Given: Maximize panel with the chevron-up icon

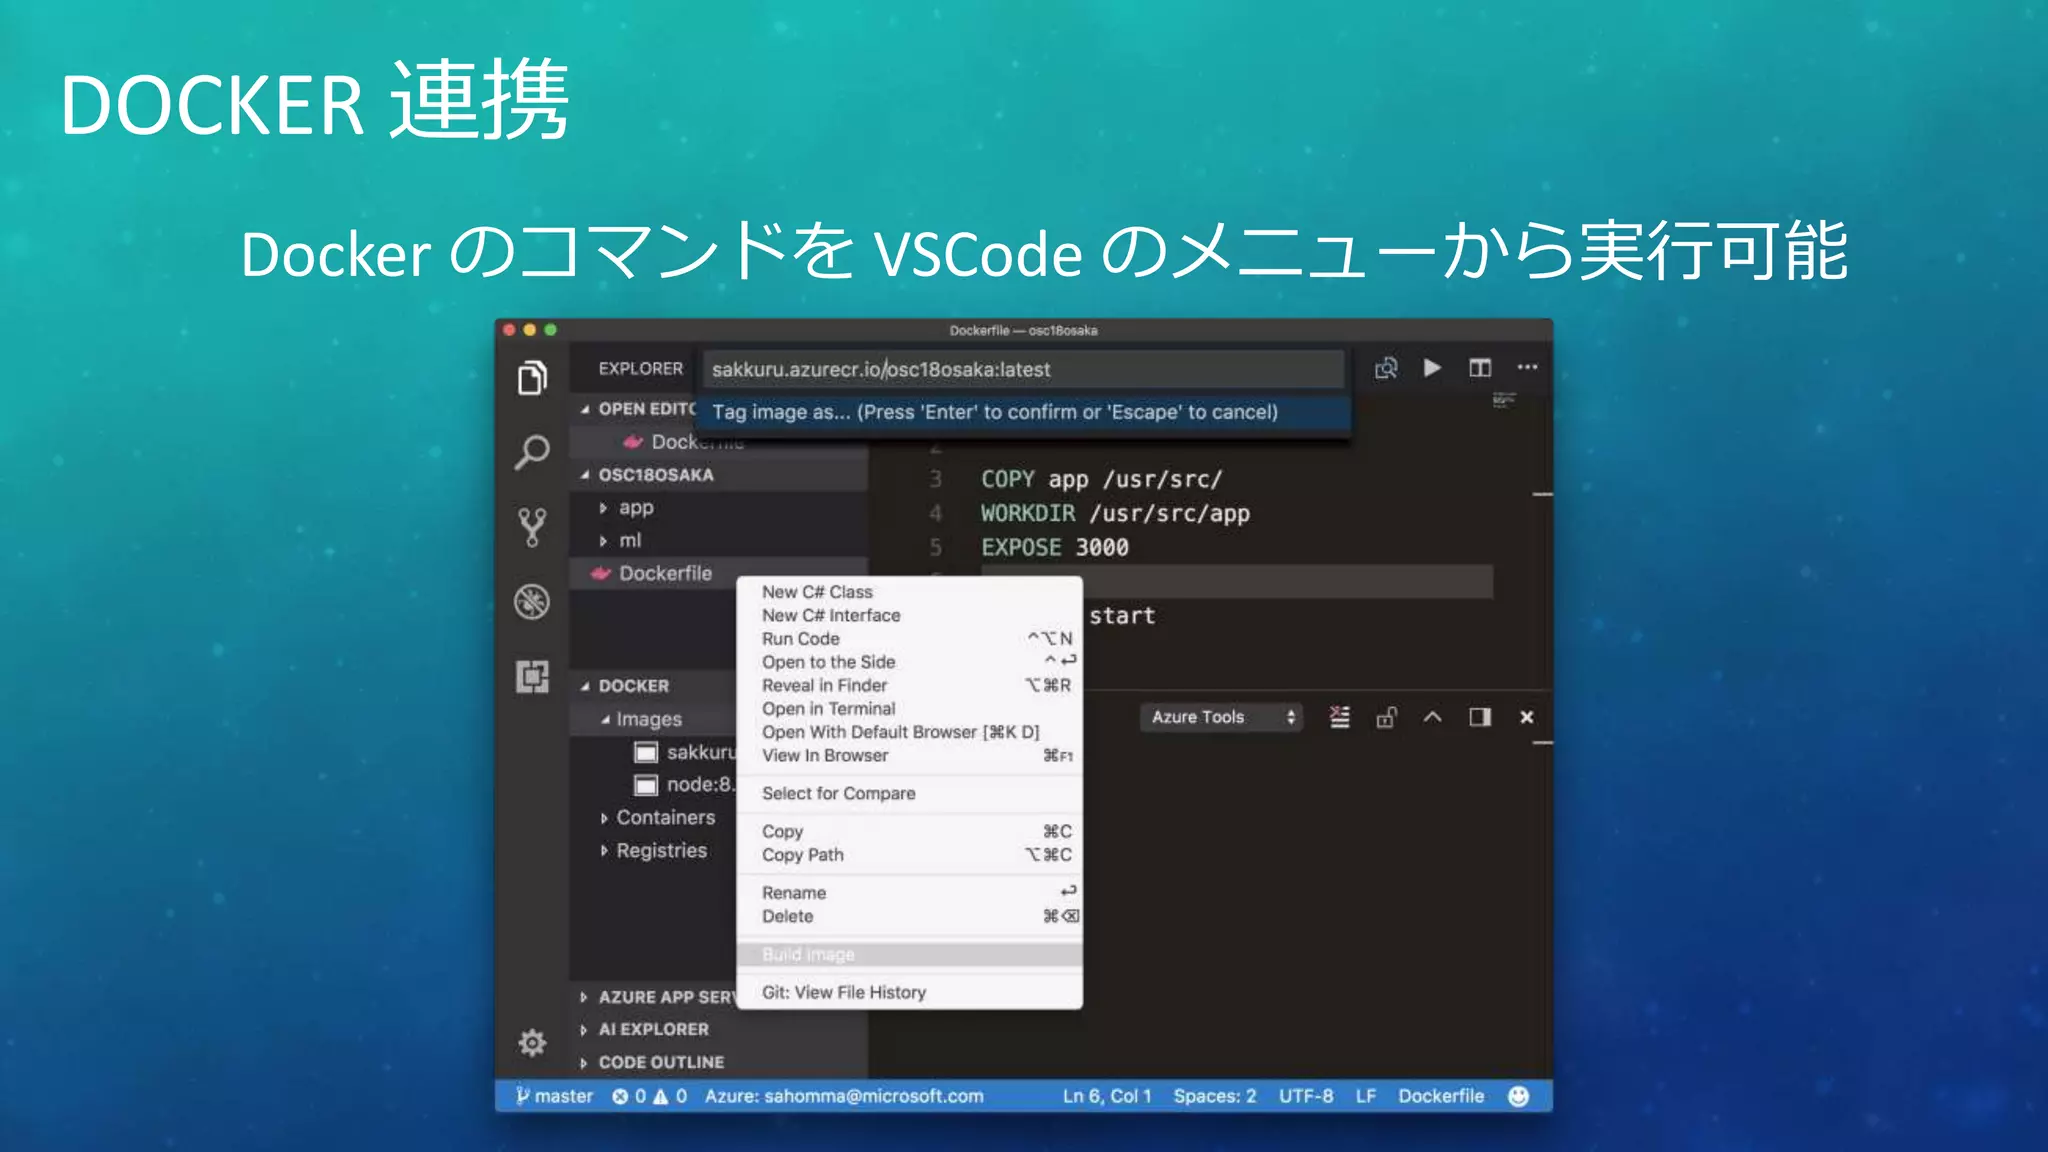Looking at the screenshot, I should 1432,717.
